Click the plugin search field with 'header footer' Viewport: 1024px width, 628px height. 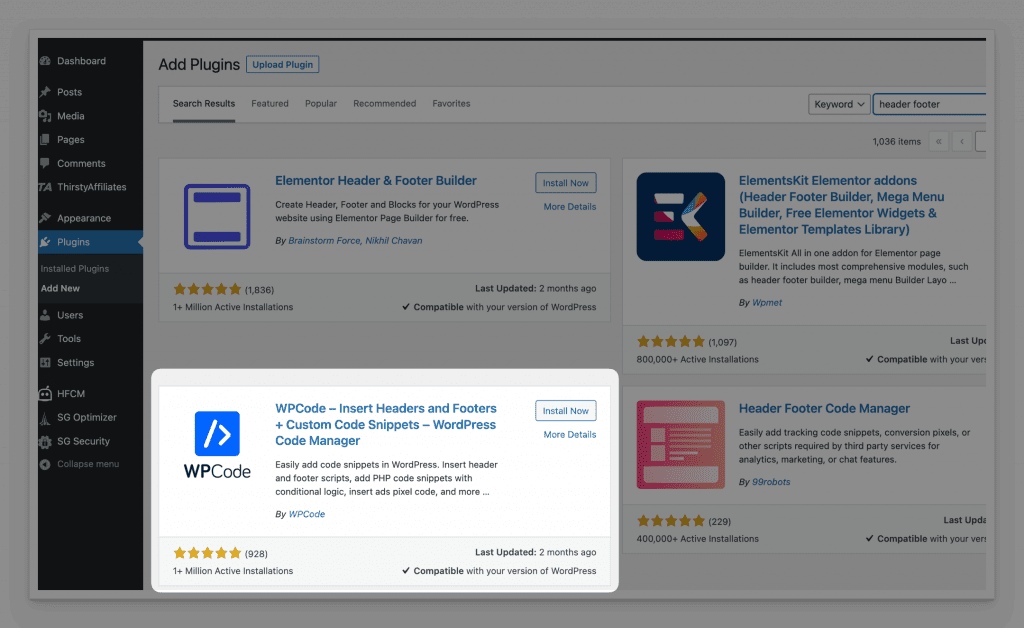click(x=930, y=104)
